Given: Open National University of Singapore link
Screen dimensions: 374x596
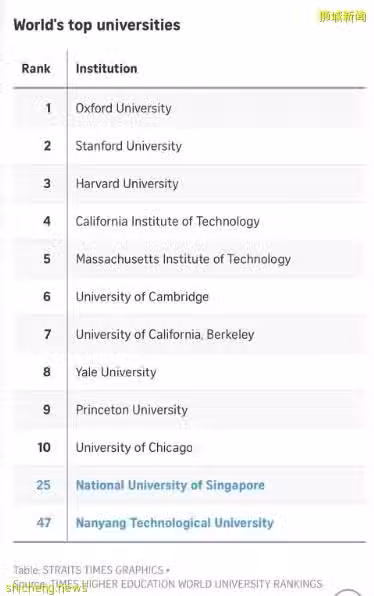Looking at the screenshot, I should [x=170, y=485].
